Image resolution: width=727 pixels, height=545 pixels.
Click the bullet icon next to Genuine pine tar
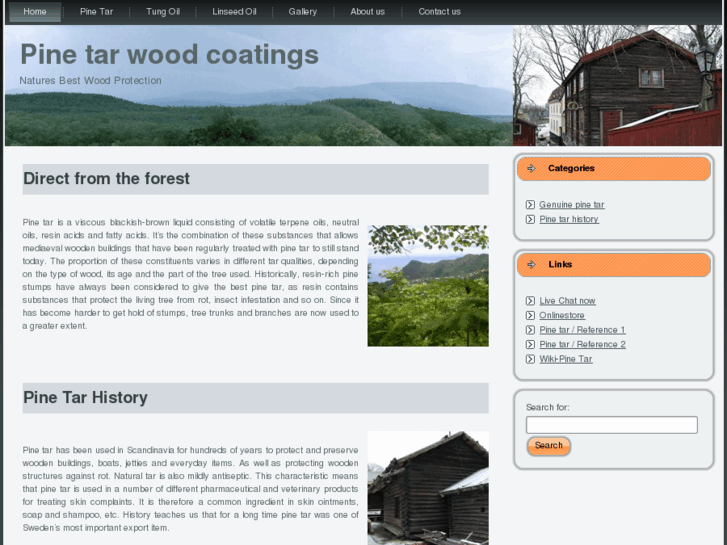click(530, 205)
